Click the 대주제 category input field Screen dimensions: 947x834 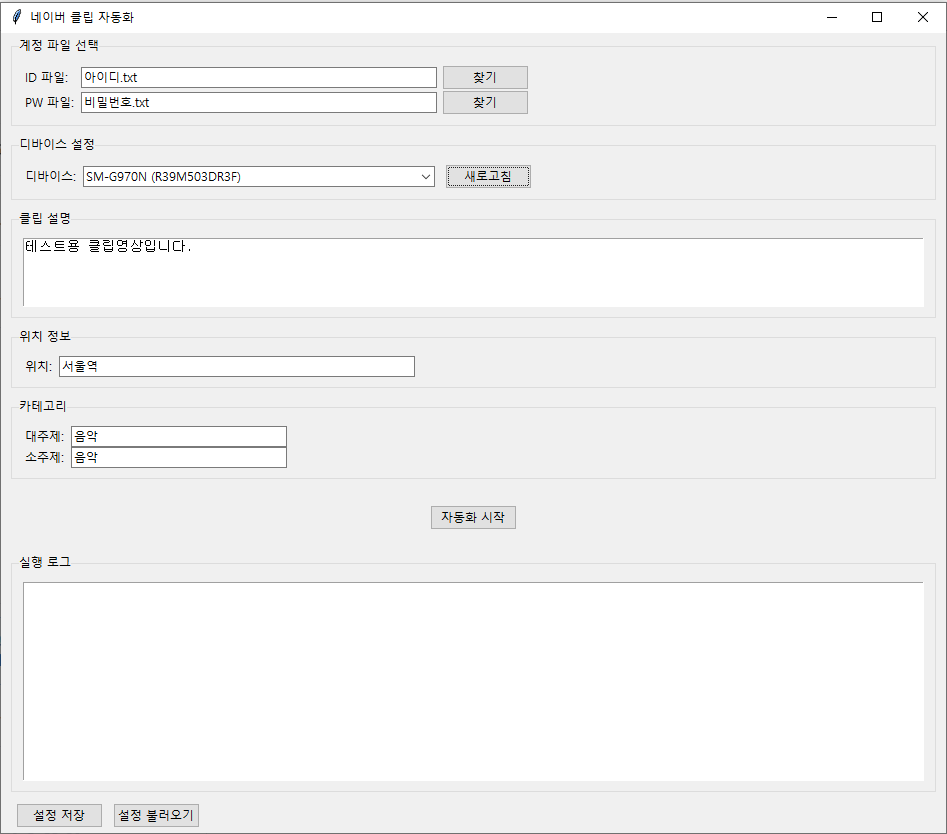[178, 436]
